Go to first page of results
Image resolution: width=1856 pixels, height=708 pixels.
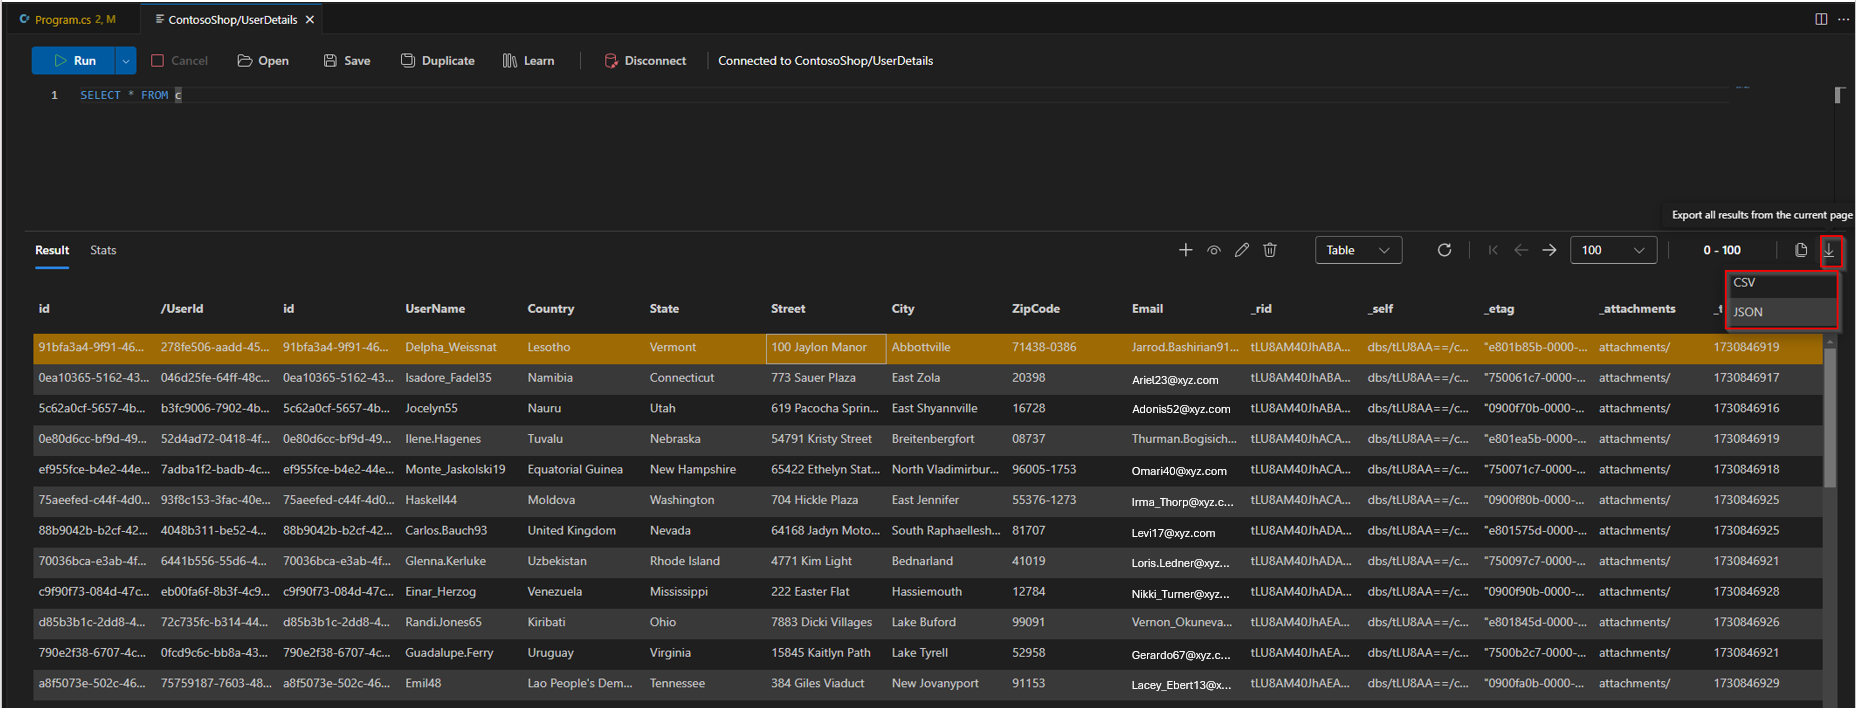click(1493, 250)
